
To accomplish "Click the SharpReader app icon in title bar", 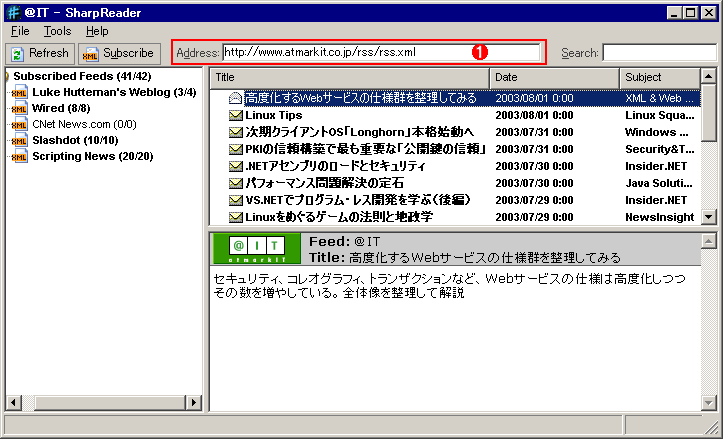I will point(13,12).
